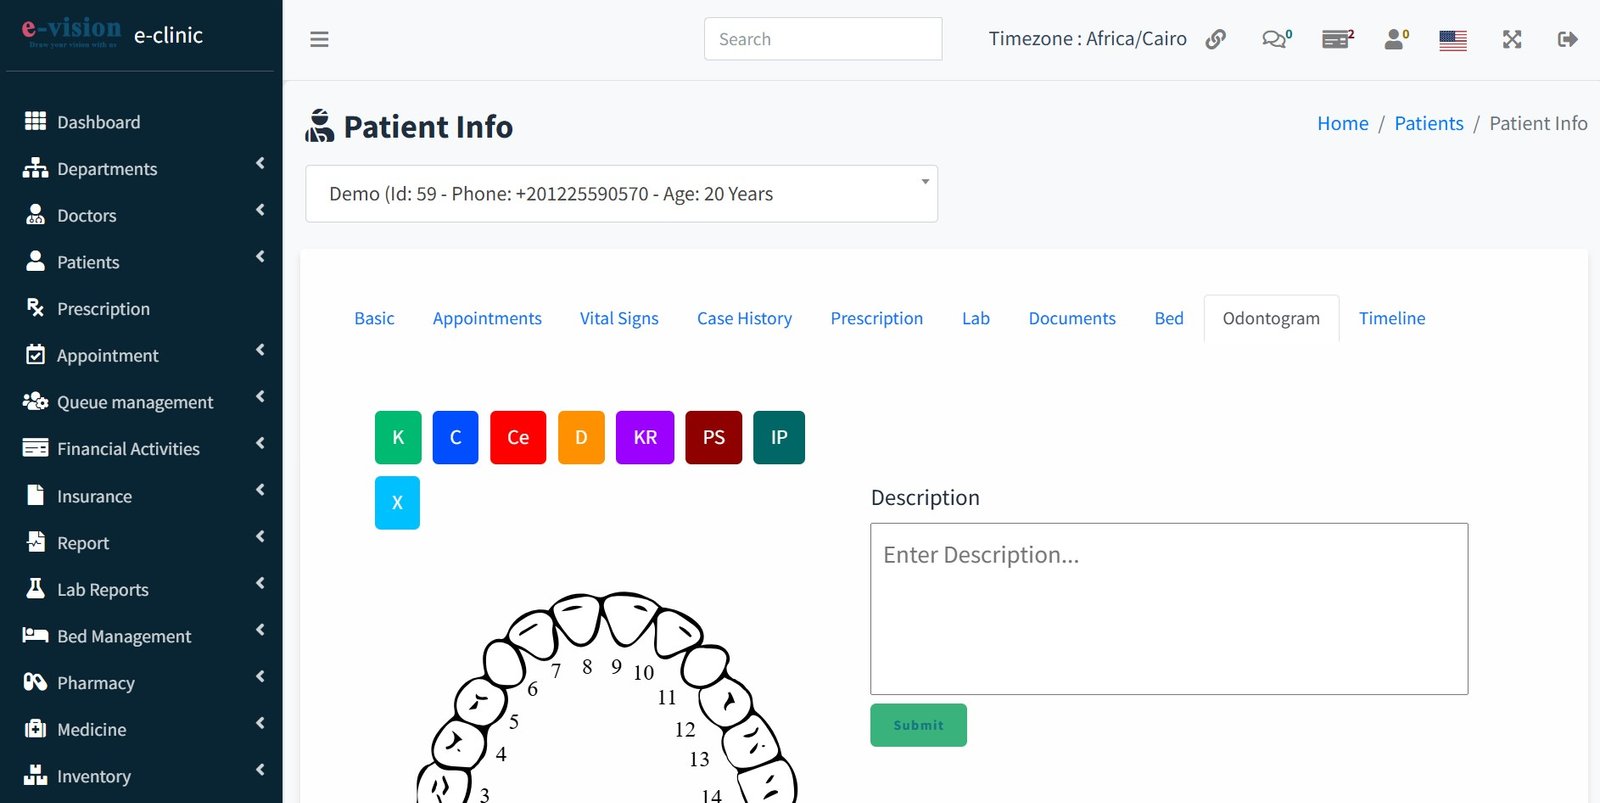The height and width of the screenshot is (803, 1600).
Task: Open the user notifications icon
Action: point(1395,39)
